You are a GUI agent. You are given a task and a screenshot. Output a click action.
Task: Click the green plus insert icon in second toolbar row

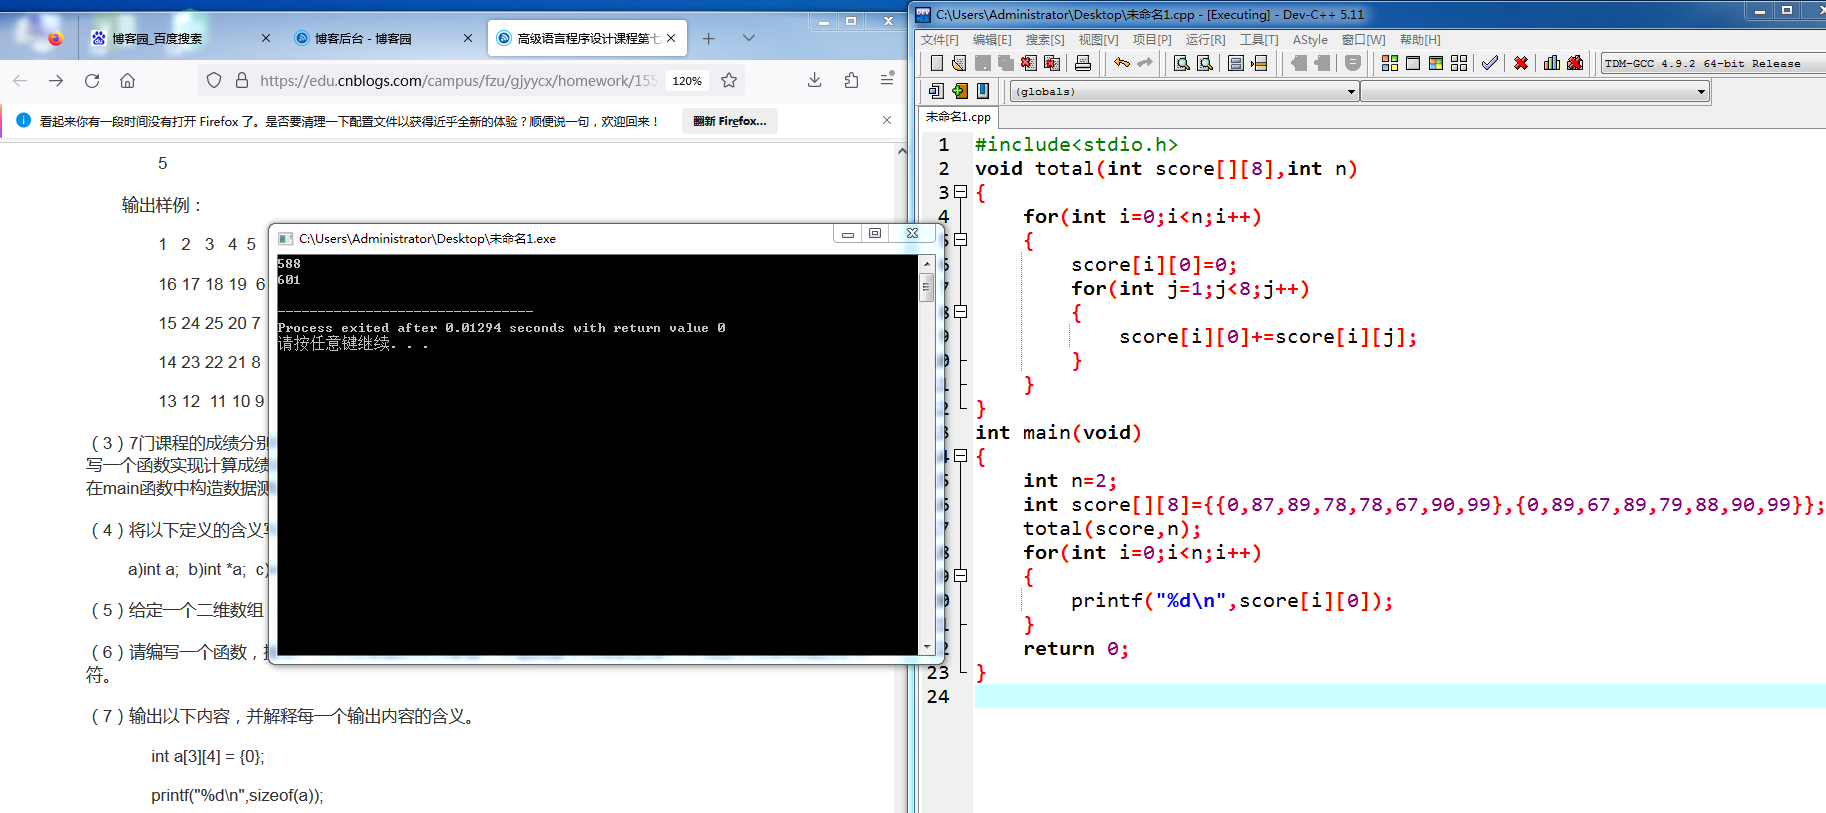[960, 91]
